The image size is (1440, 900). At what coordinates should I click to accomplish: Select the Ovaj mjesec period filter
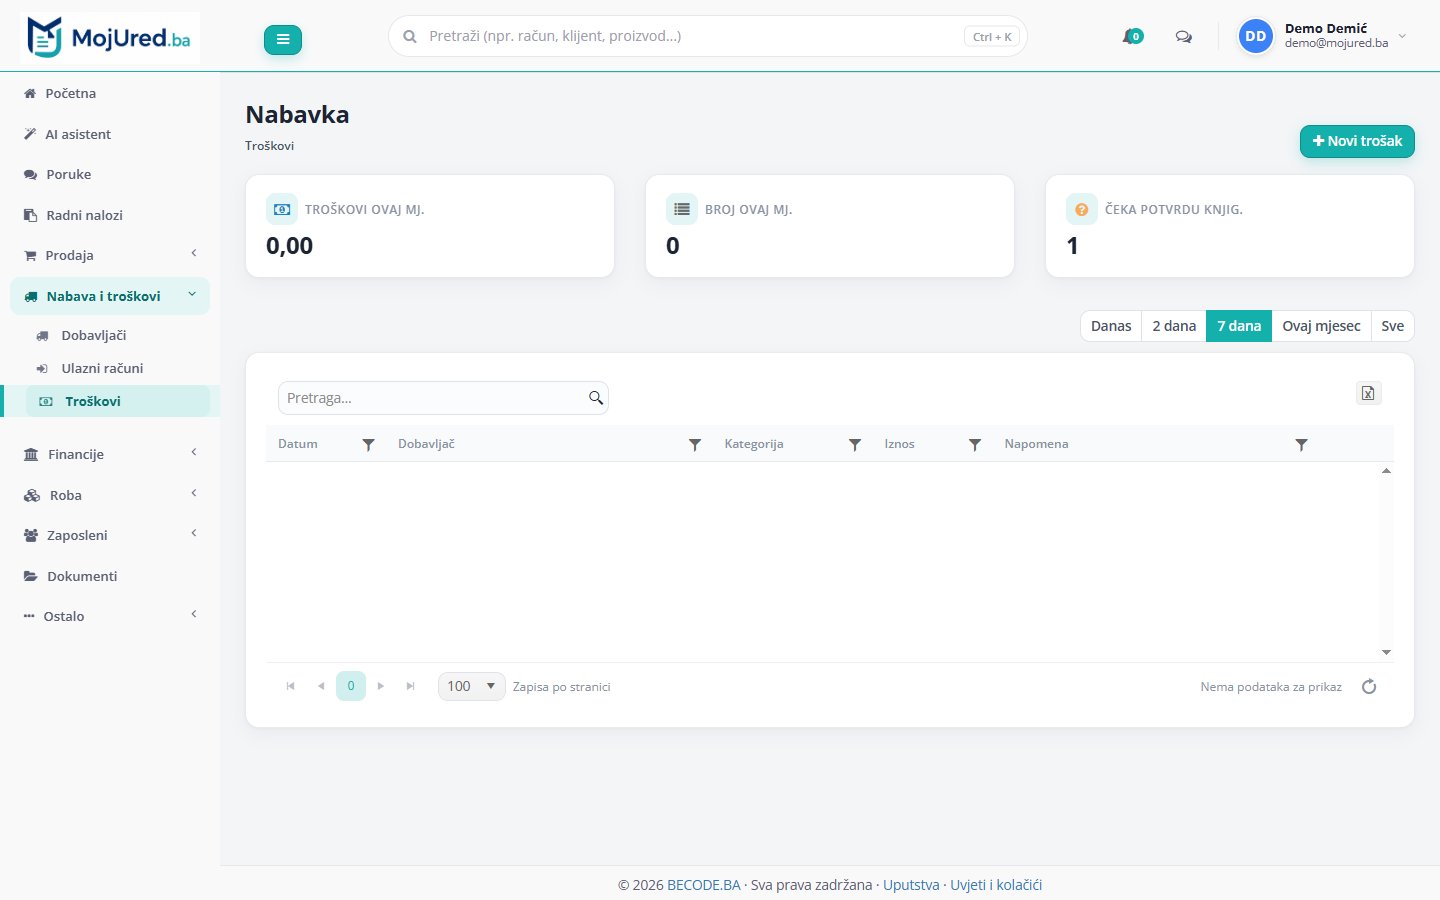pyautogui.click(x=1321, y=326)
